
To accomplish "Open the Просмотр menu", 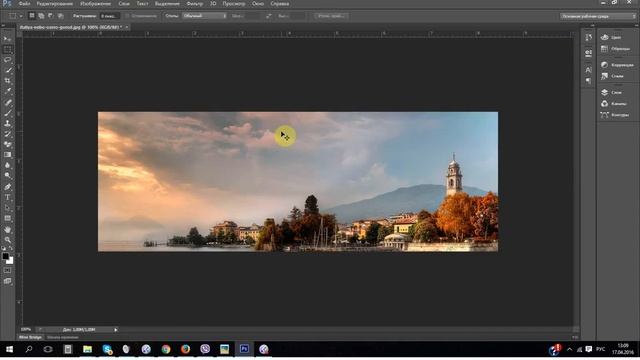I will 234,4.
